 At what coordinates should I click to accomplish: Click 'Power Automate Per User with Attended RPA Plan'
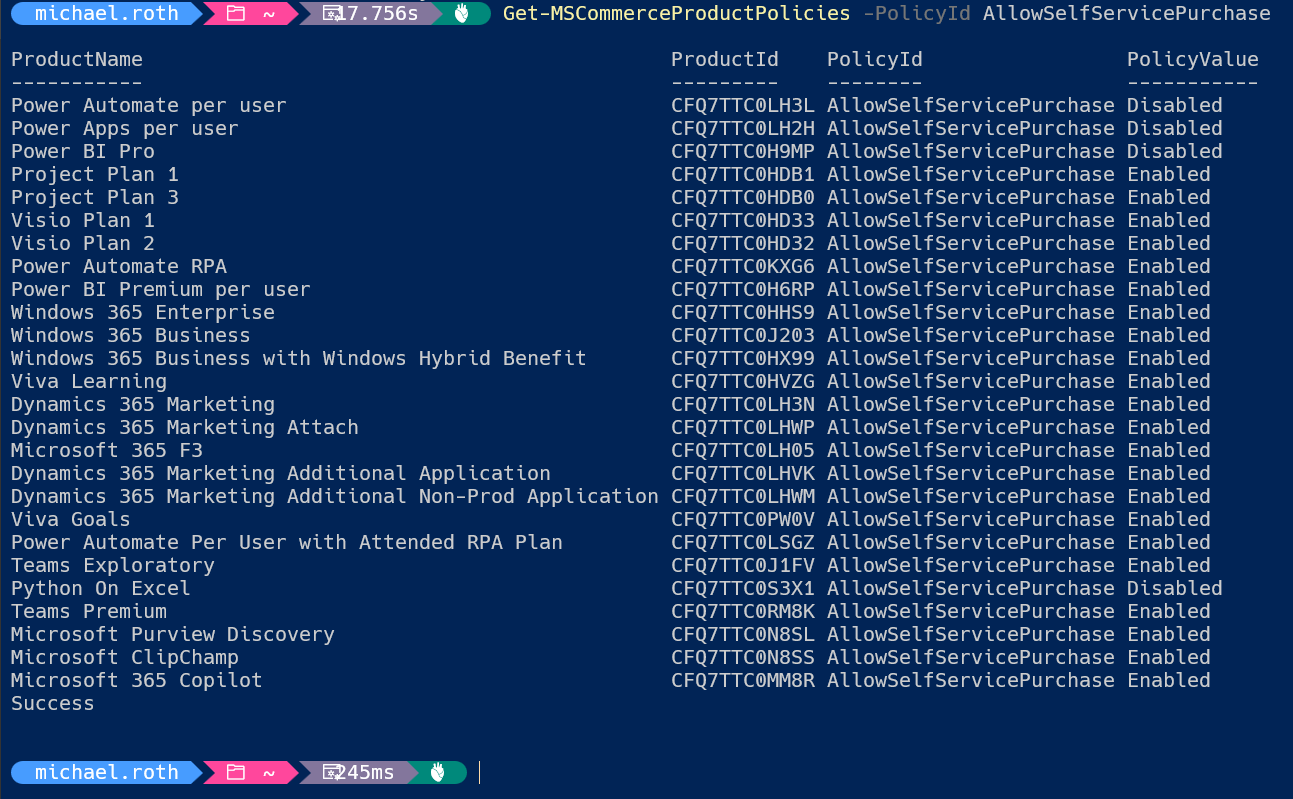pos(287,542)
